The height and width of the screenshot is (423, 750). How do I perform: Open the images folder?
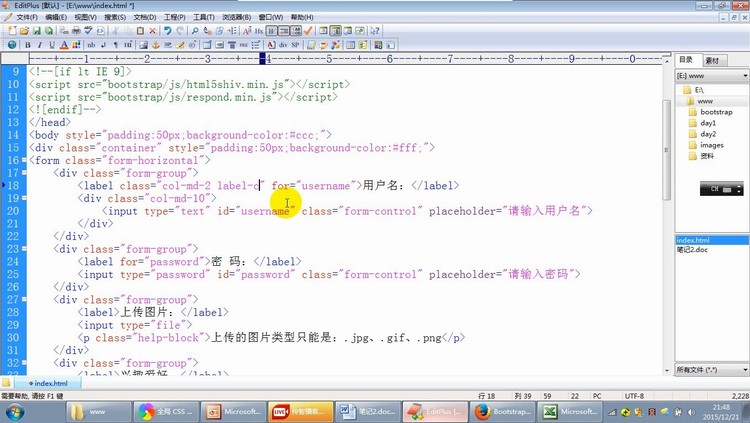[x=712, y=145]
